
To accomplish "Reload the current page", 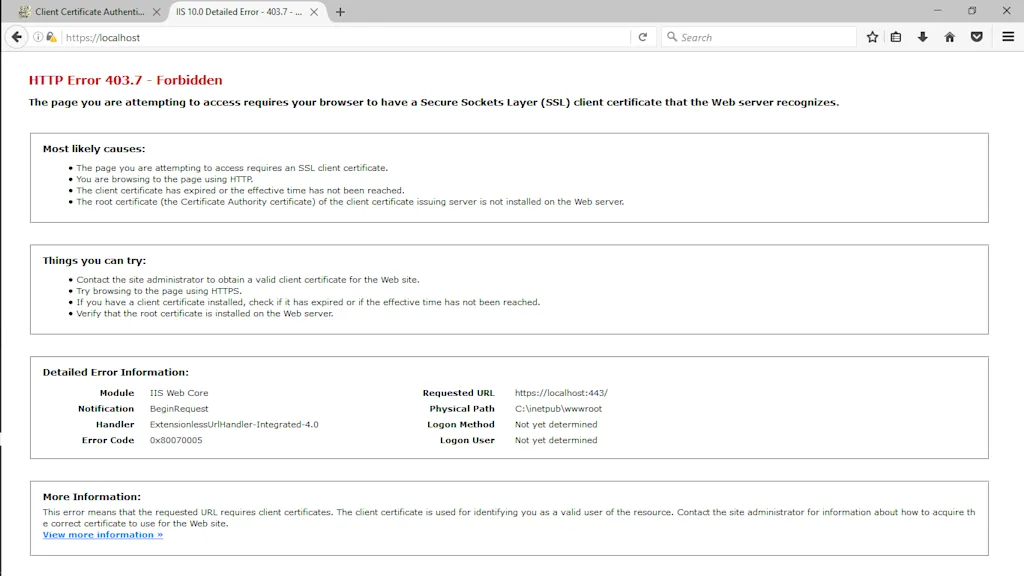I will click(x=643, y=37).
